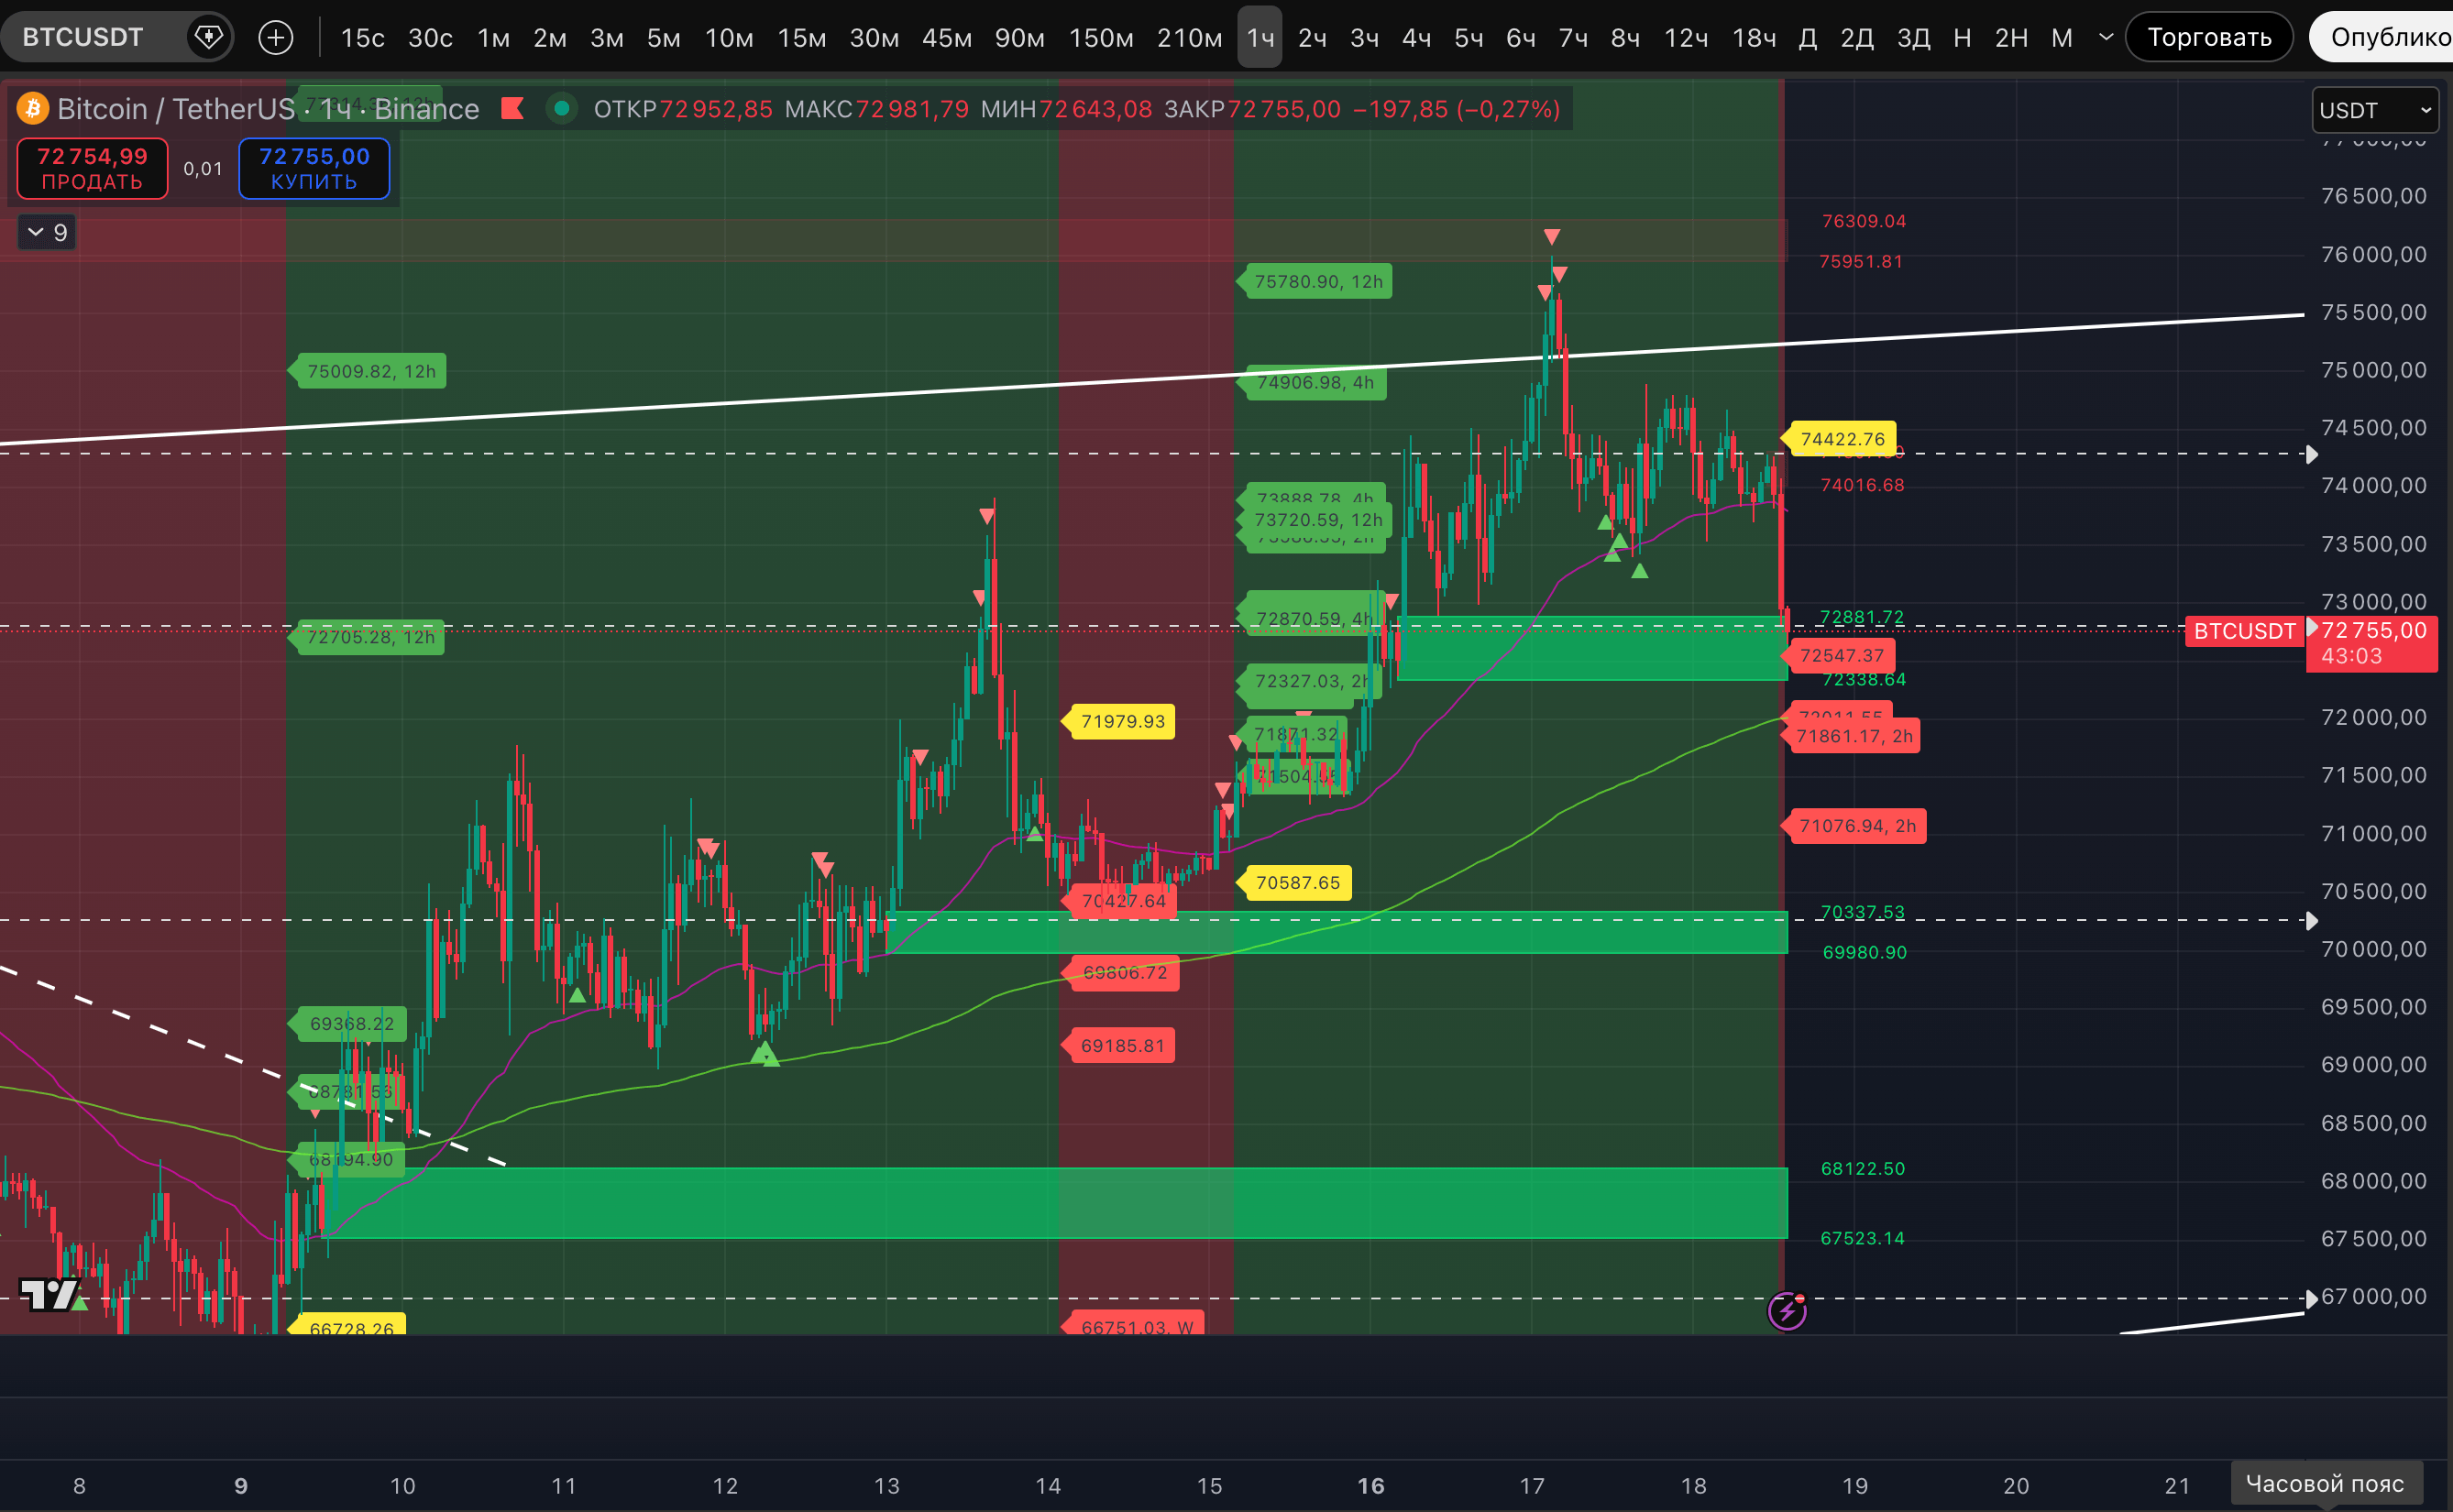
Task: Click the diamond icon beside the BTCUSDT symbol
Action: coord(208,38)
